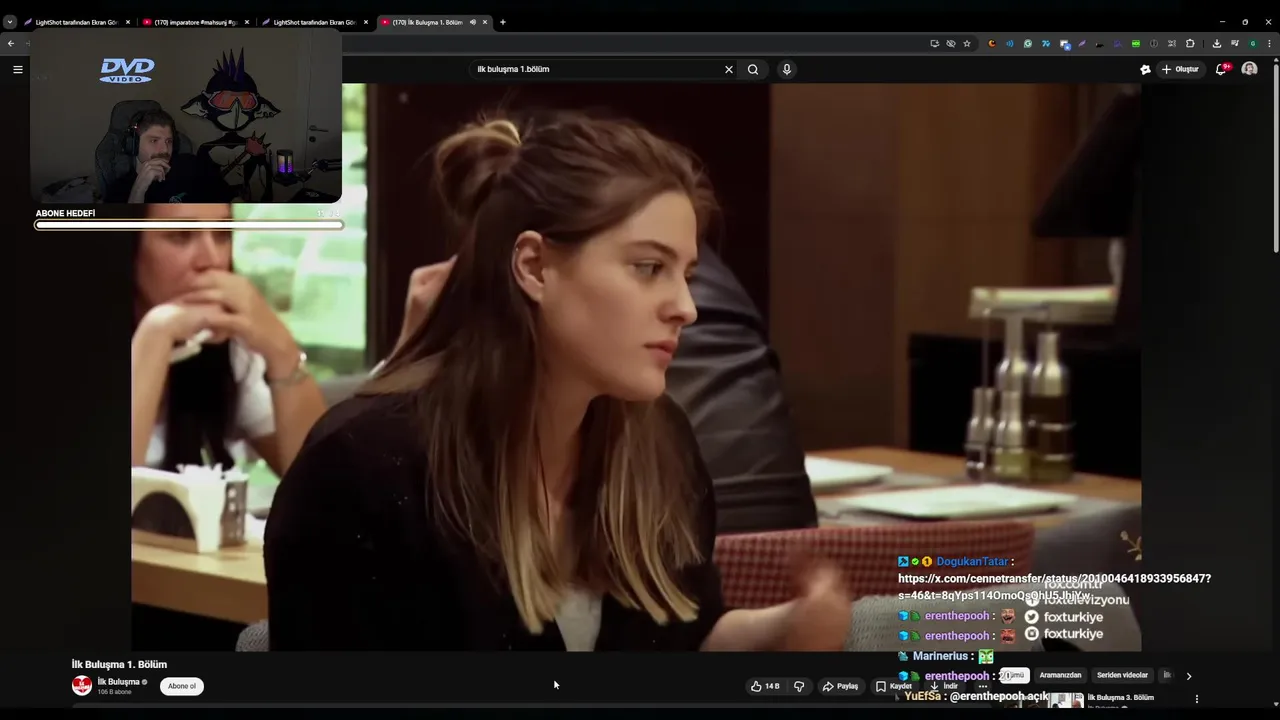The image size is (1280, 720).
Task: Click the 7TV extension icon
Action: [1046, 43]
